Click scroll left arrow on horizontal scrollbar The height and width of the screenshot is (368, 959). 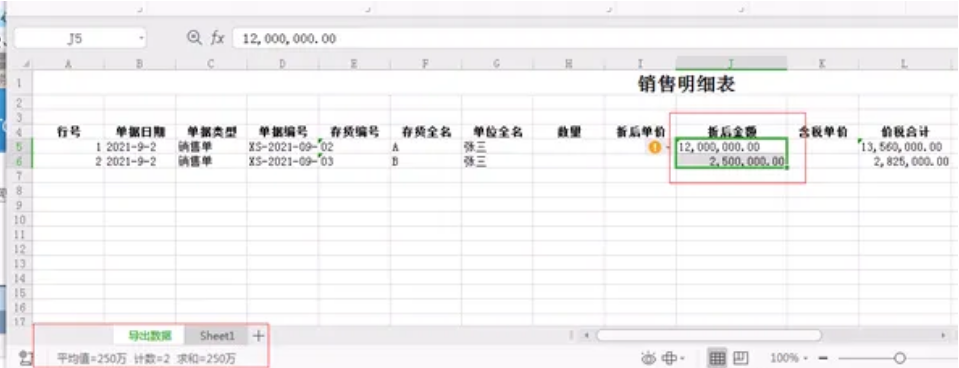pyautogui.click(x=586, y=335)
